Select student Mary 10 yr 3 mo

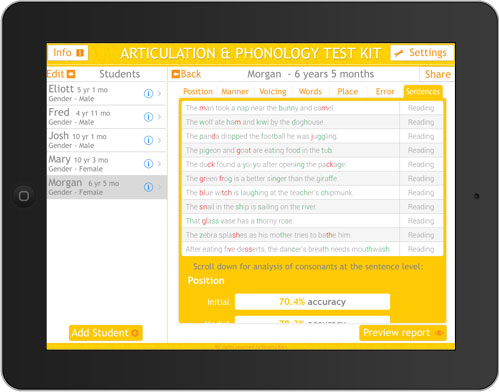[107, 164]
